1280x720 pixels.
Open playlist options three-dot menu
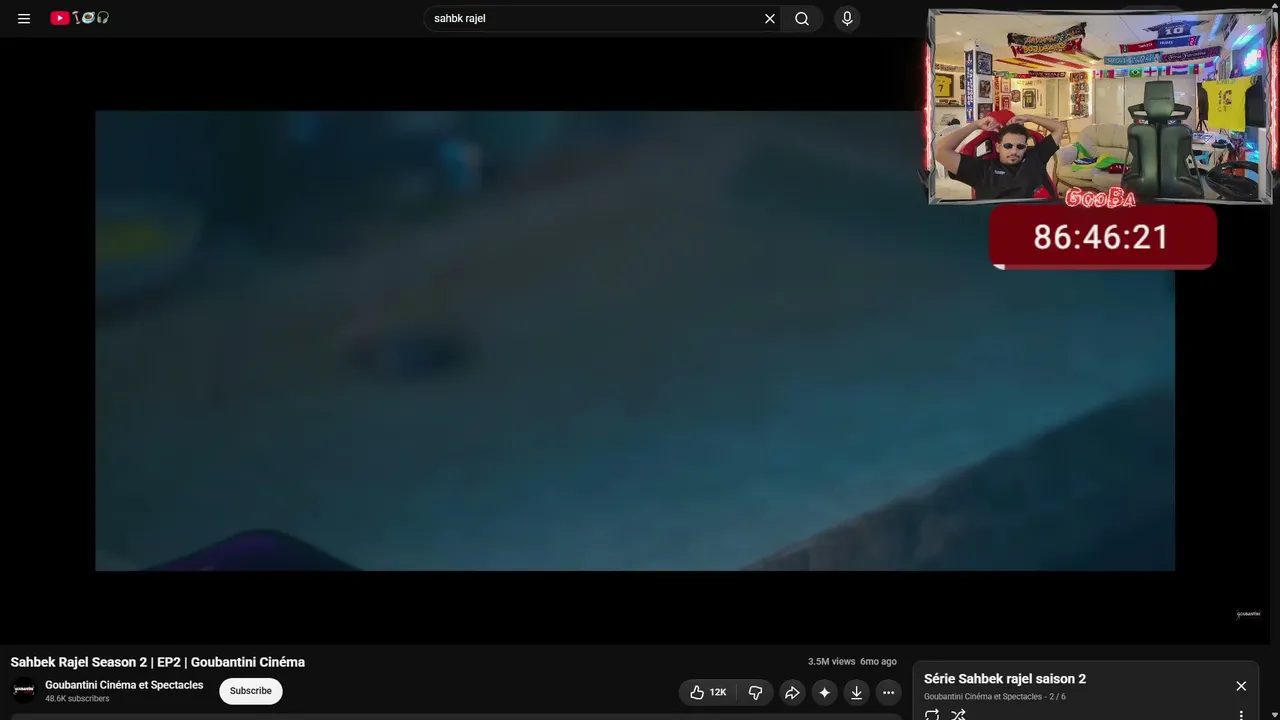1241,715
